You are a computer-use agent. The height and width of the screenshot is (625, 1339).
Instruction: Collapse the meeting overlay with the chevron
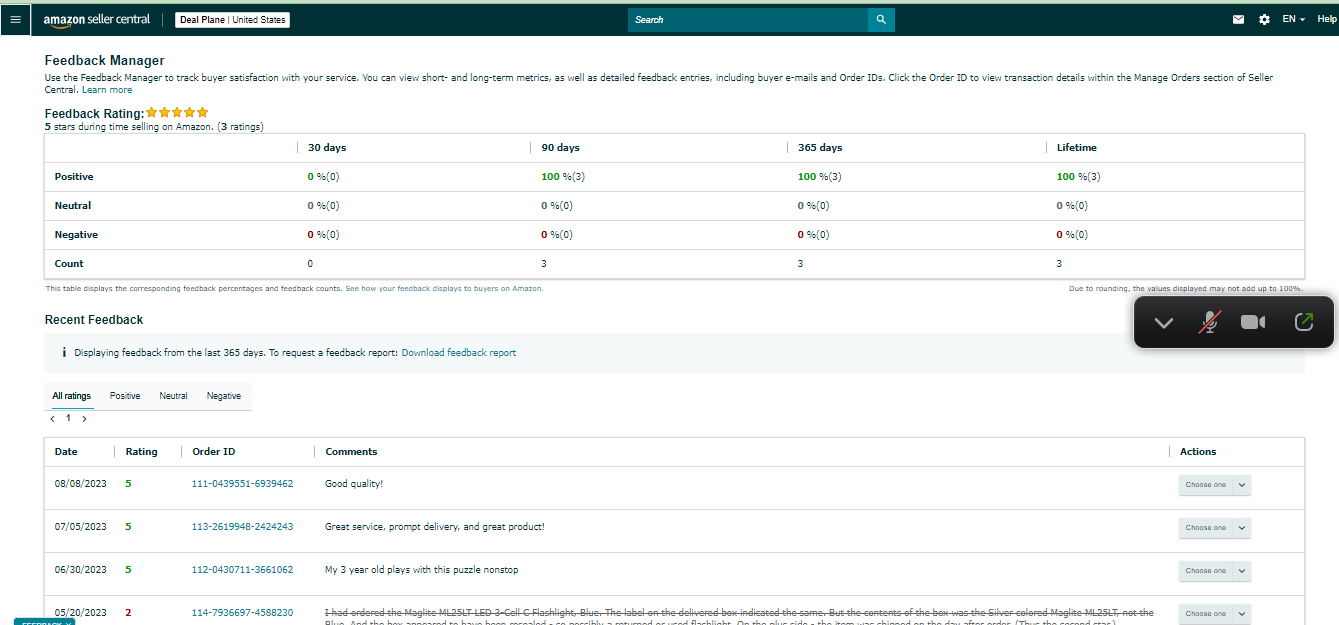click(1163, 322)
